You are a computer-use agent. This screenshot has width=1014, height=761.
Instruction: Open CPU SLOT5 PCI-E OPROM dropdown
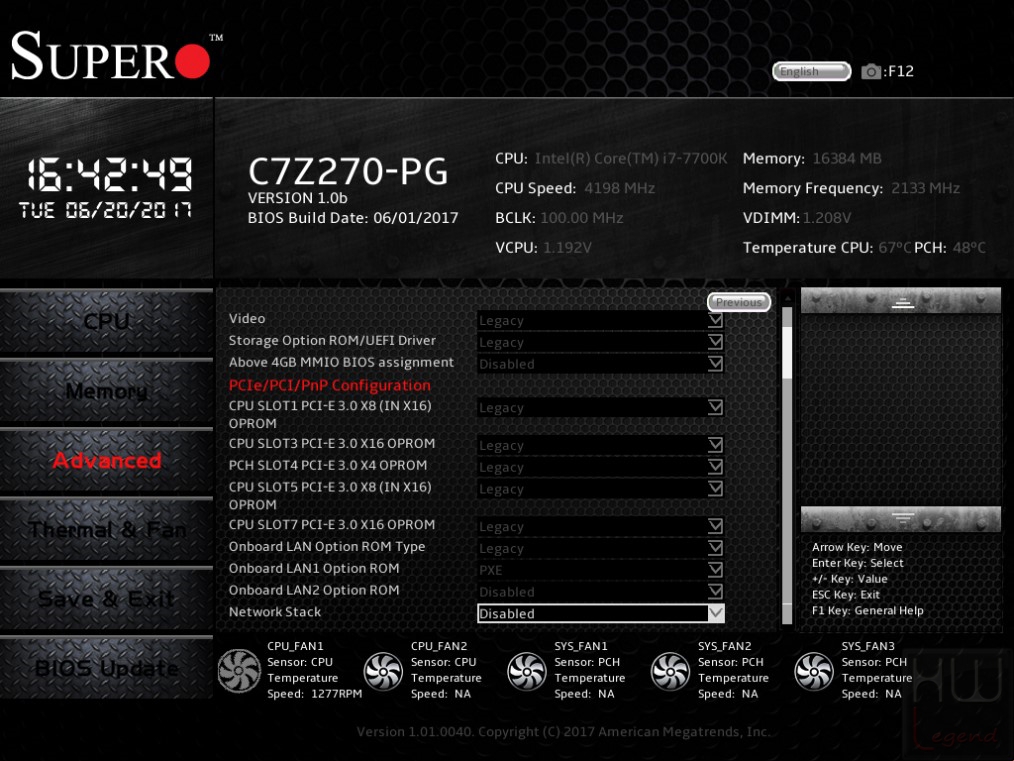pyautogui.click(x=600, y=489)
